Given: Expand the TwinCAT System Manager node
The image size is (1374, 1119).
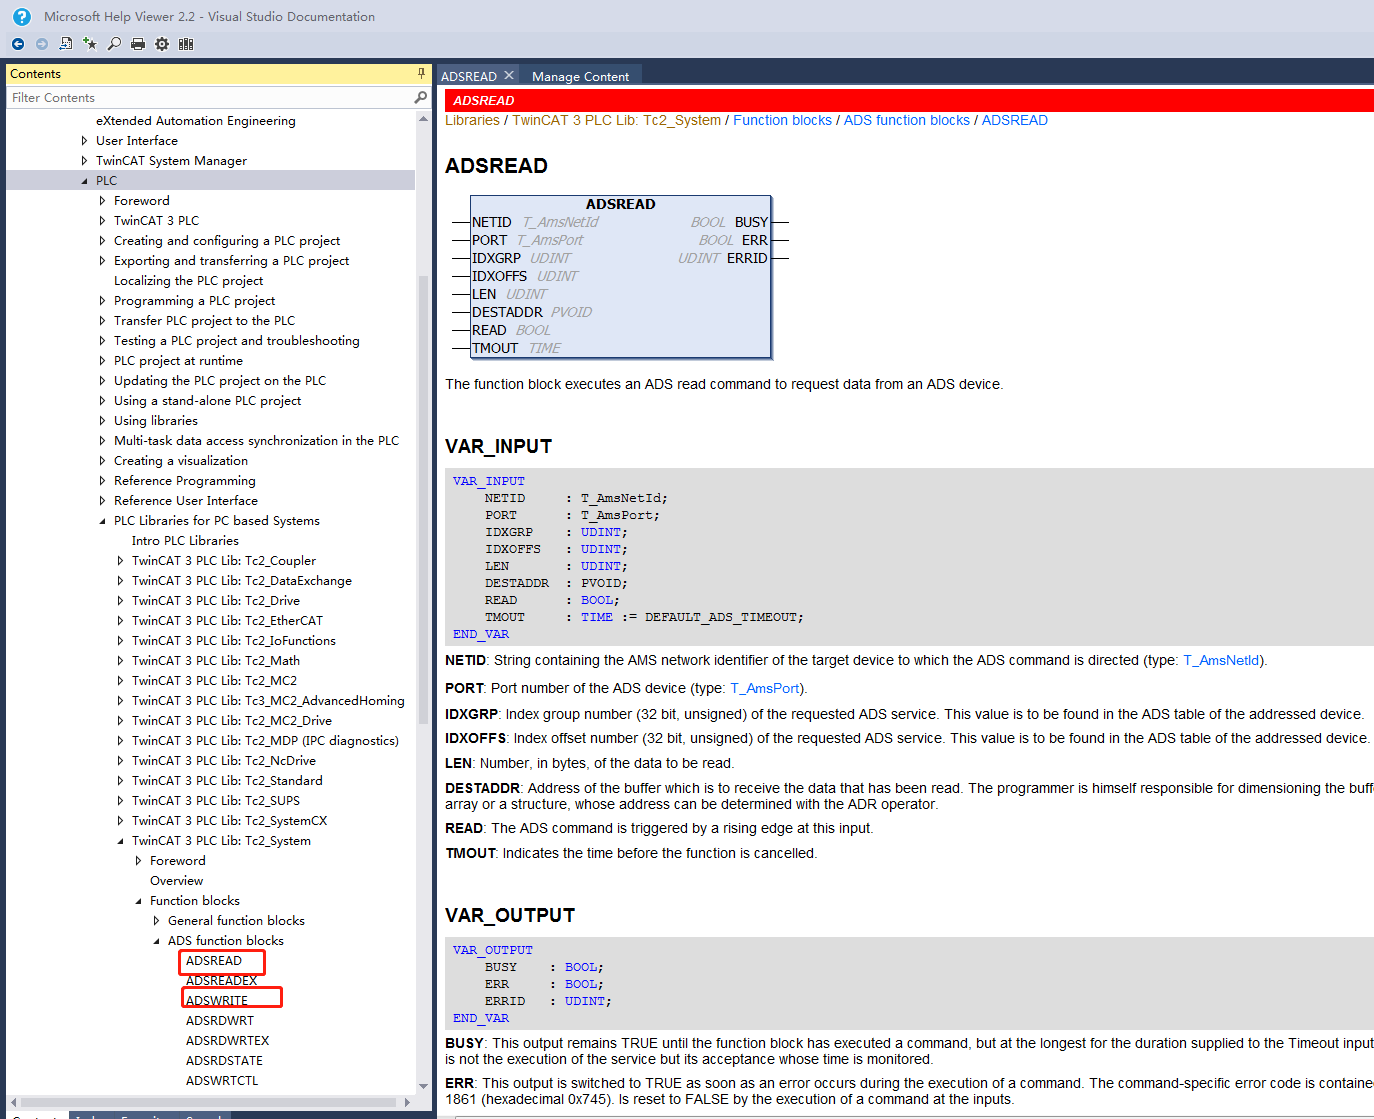Looking at the screenshot, I should [x=84, y=161].
